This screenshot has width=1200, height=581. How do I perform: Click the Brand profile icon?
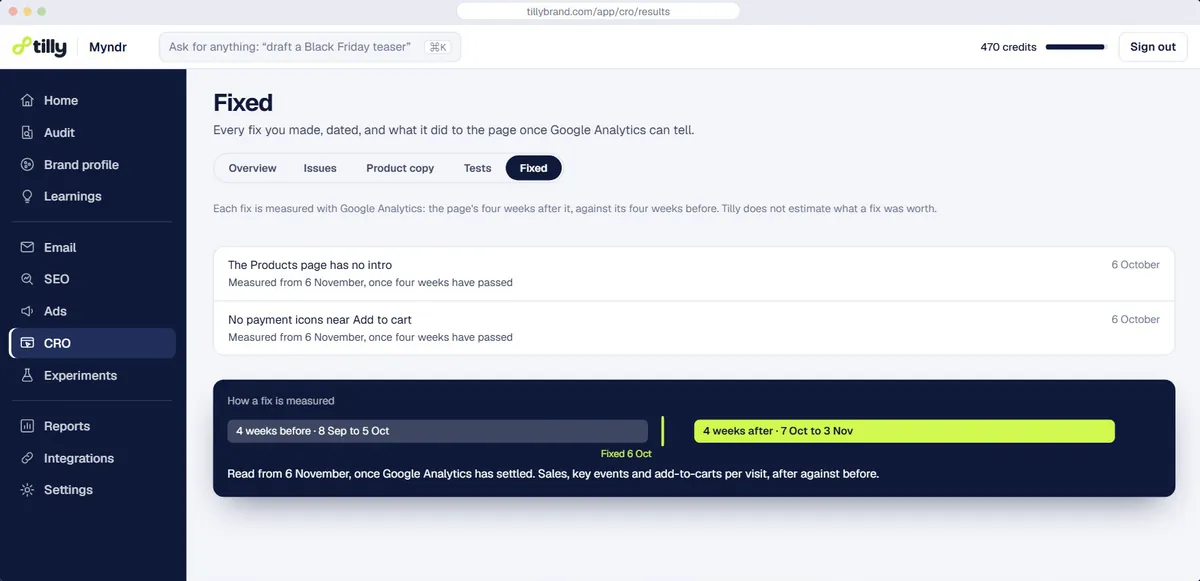coord(28,165)
